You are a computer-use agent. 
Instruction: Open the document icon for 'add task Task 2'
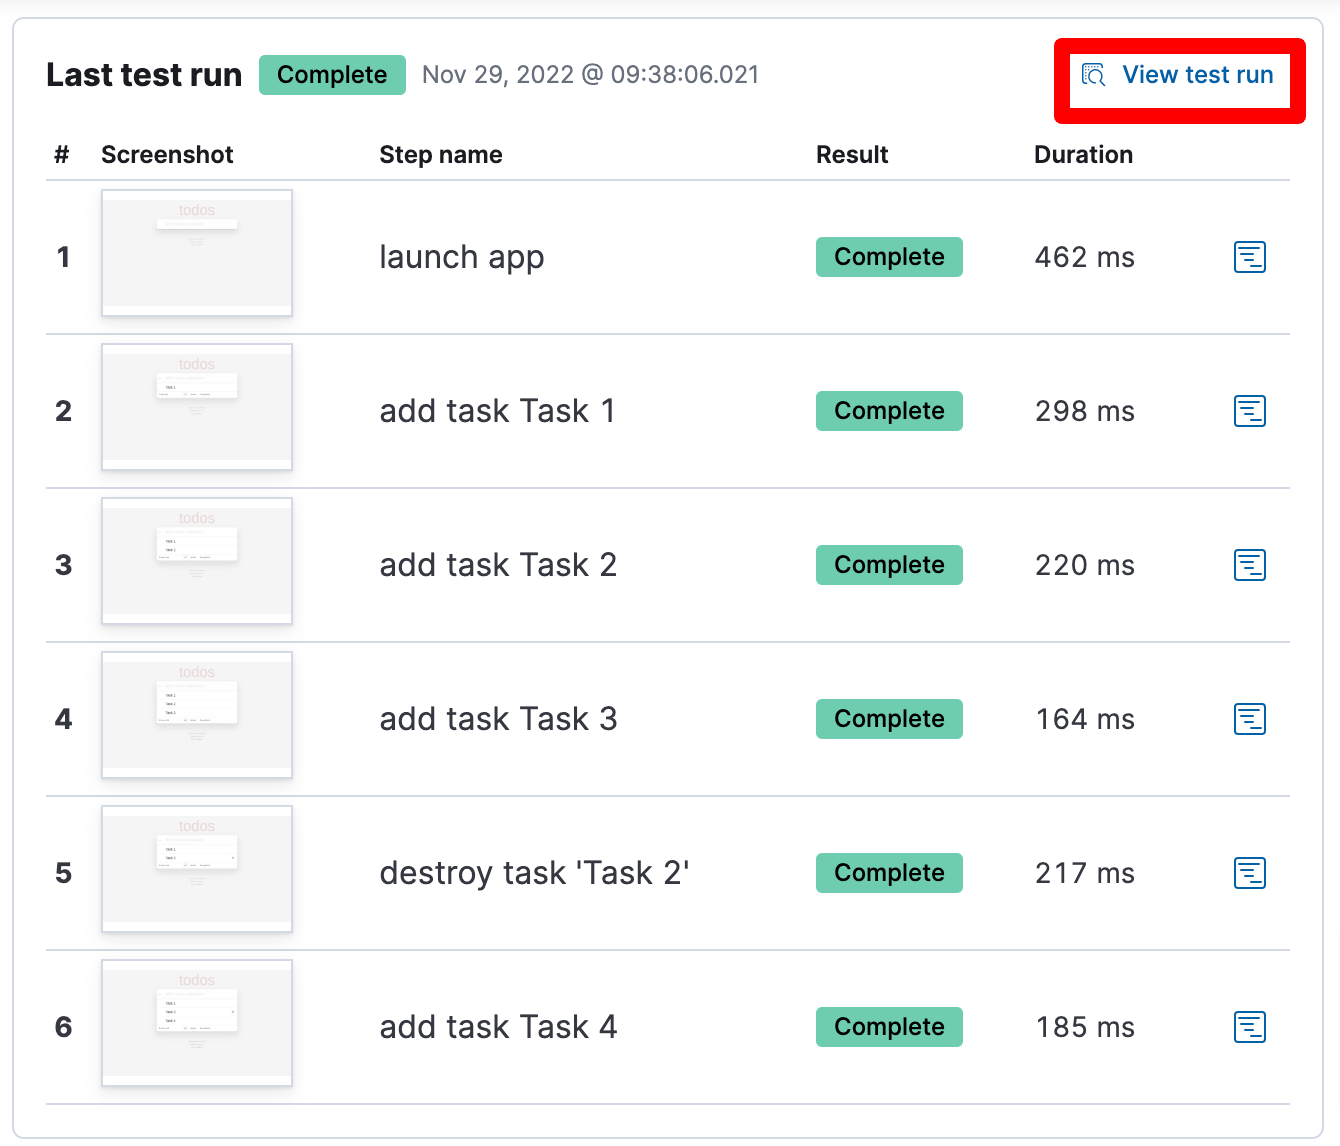[1250, 565]
